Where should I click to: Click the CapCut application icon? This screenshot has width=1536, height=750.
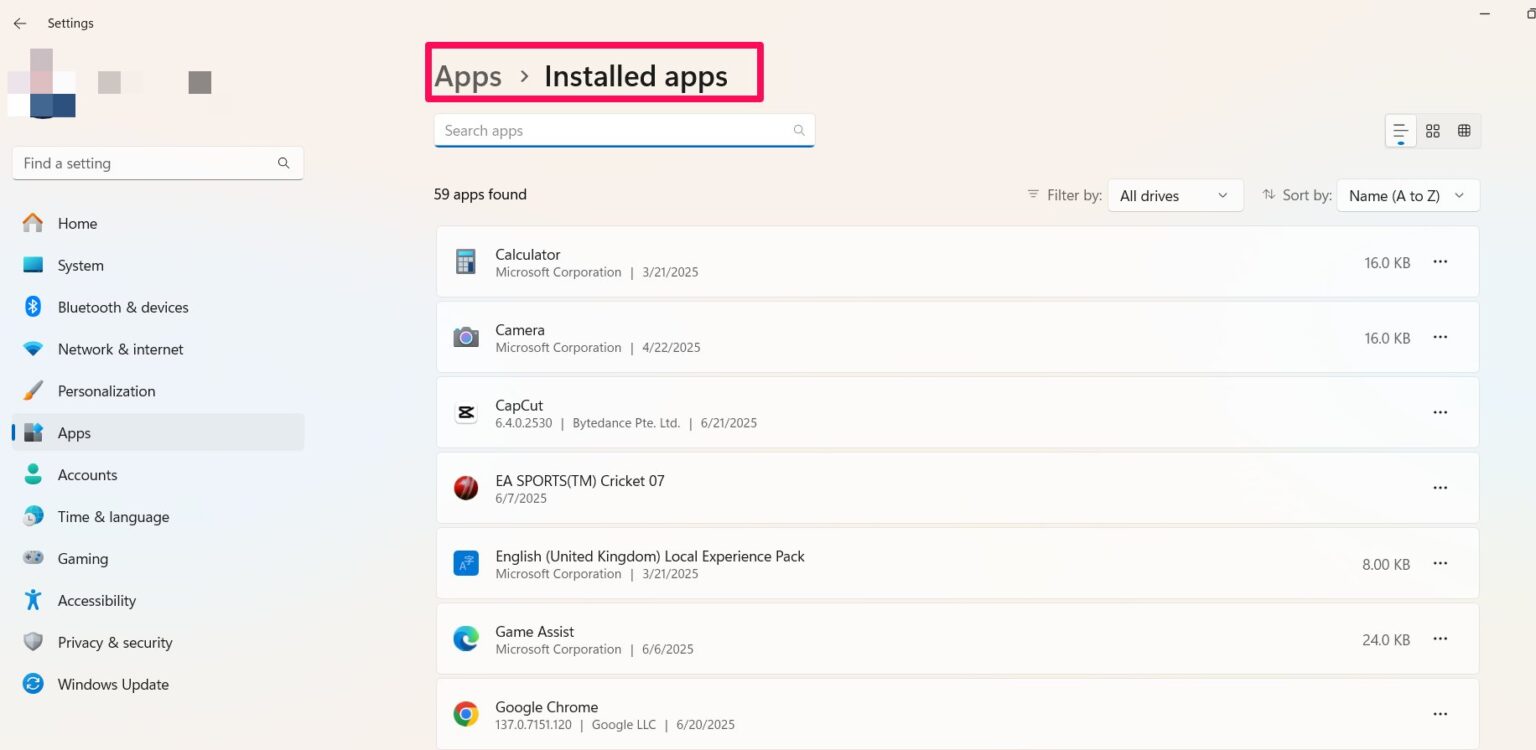tap(465, 412)
